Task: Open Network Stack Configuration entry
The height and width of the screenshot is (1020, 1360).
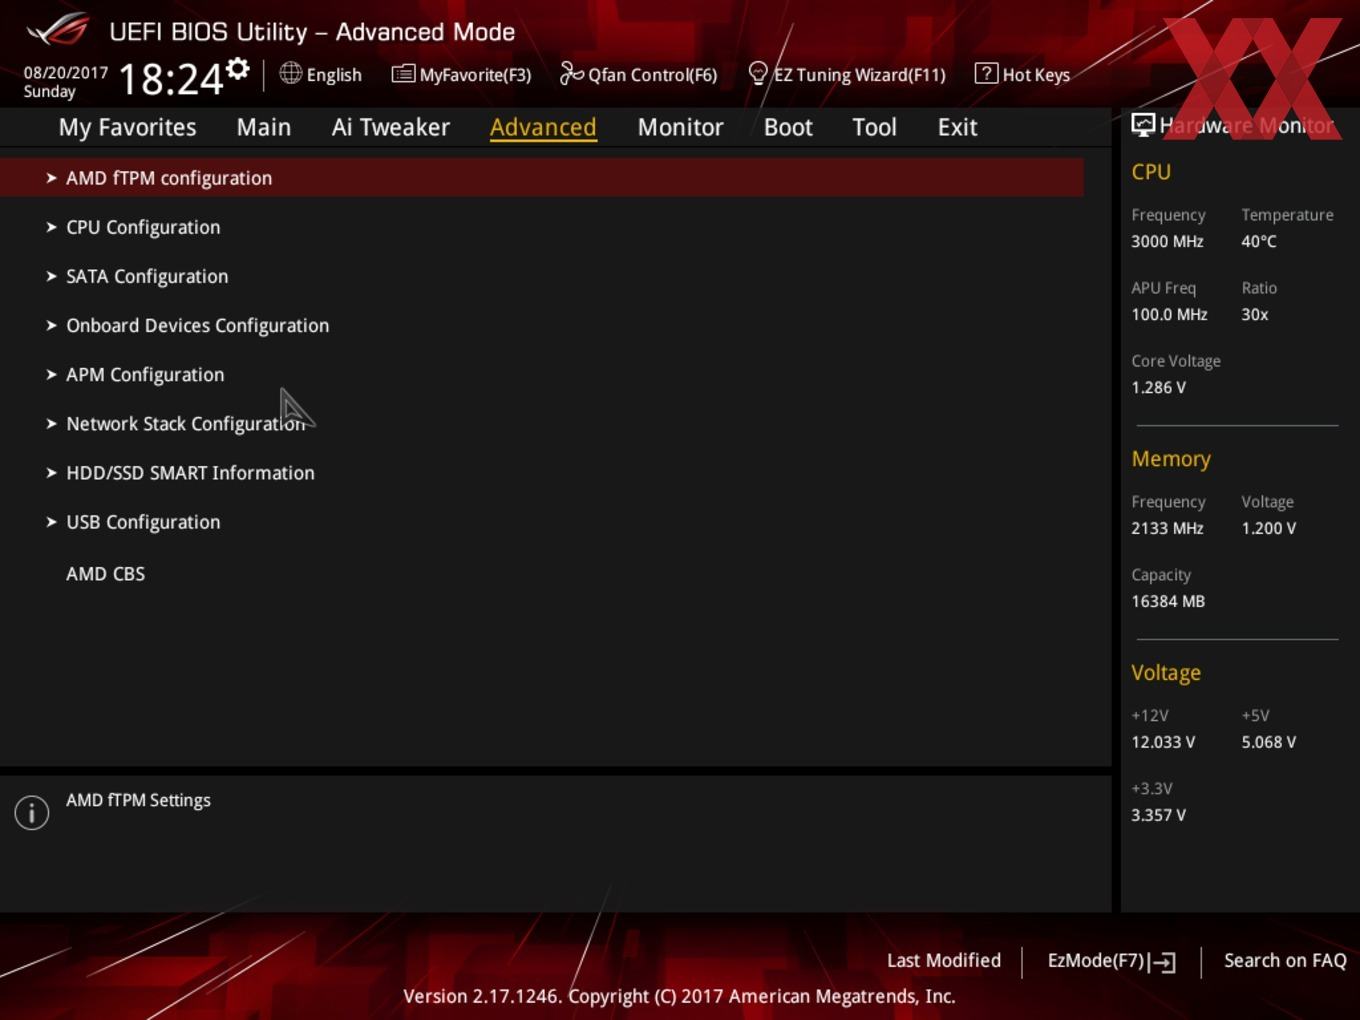Action: [185, 423]
